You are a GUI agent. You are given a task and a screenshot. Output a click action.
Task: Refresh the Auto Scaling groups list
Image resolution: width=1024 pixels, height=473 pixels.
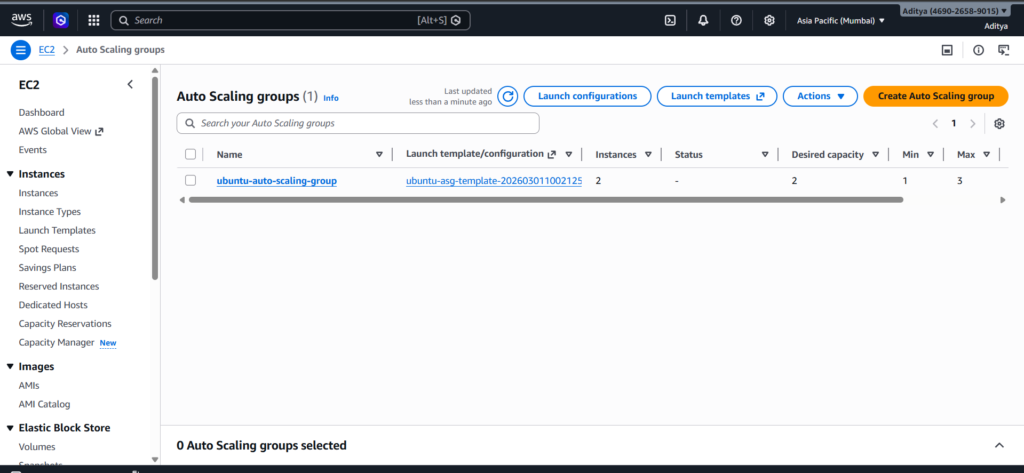pyautogui.click(x=508, y=96)
